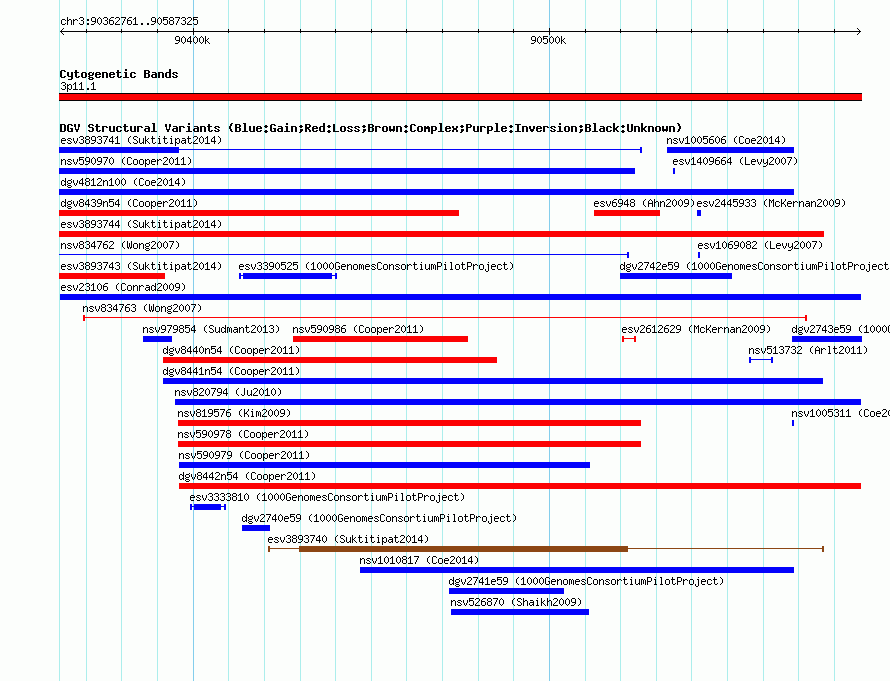The image size is (890, 681).
Task: Click the dgv2743e59 blue bar
Action: [827, 339]
